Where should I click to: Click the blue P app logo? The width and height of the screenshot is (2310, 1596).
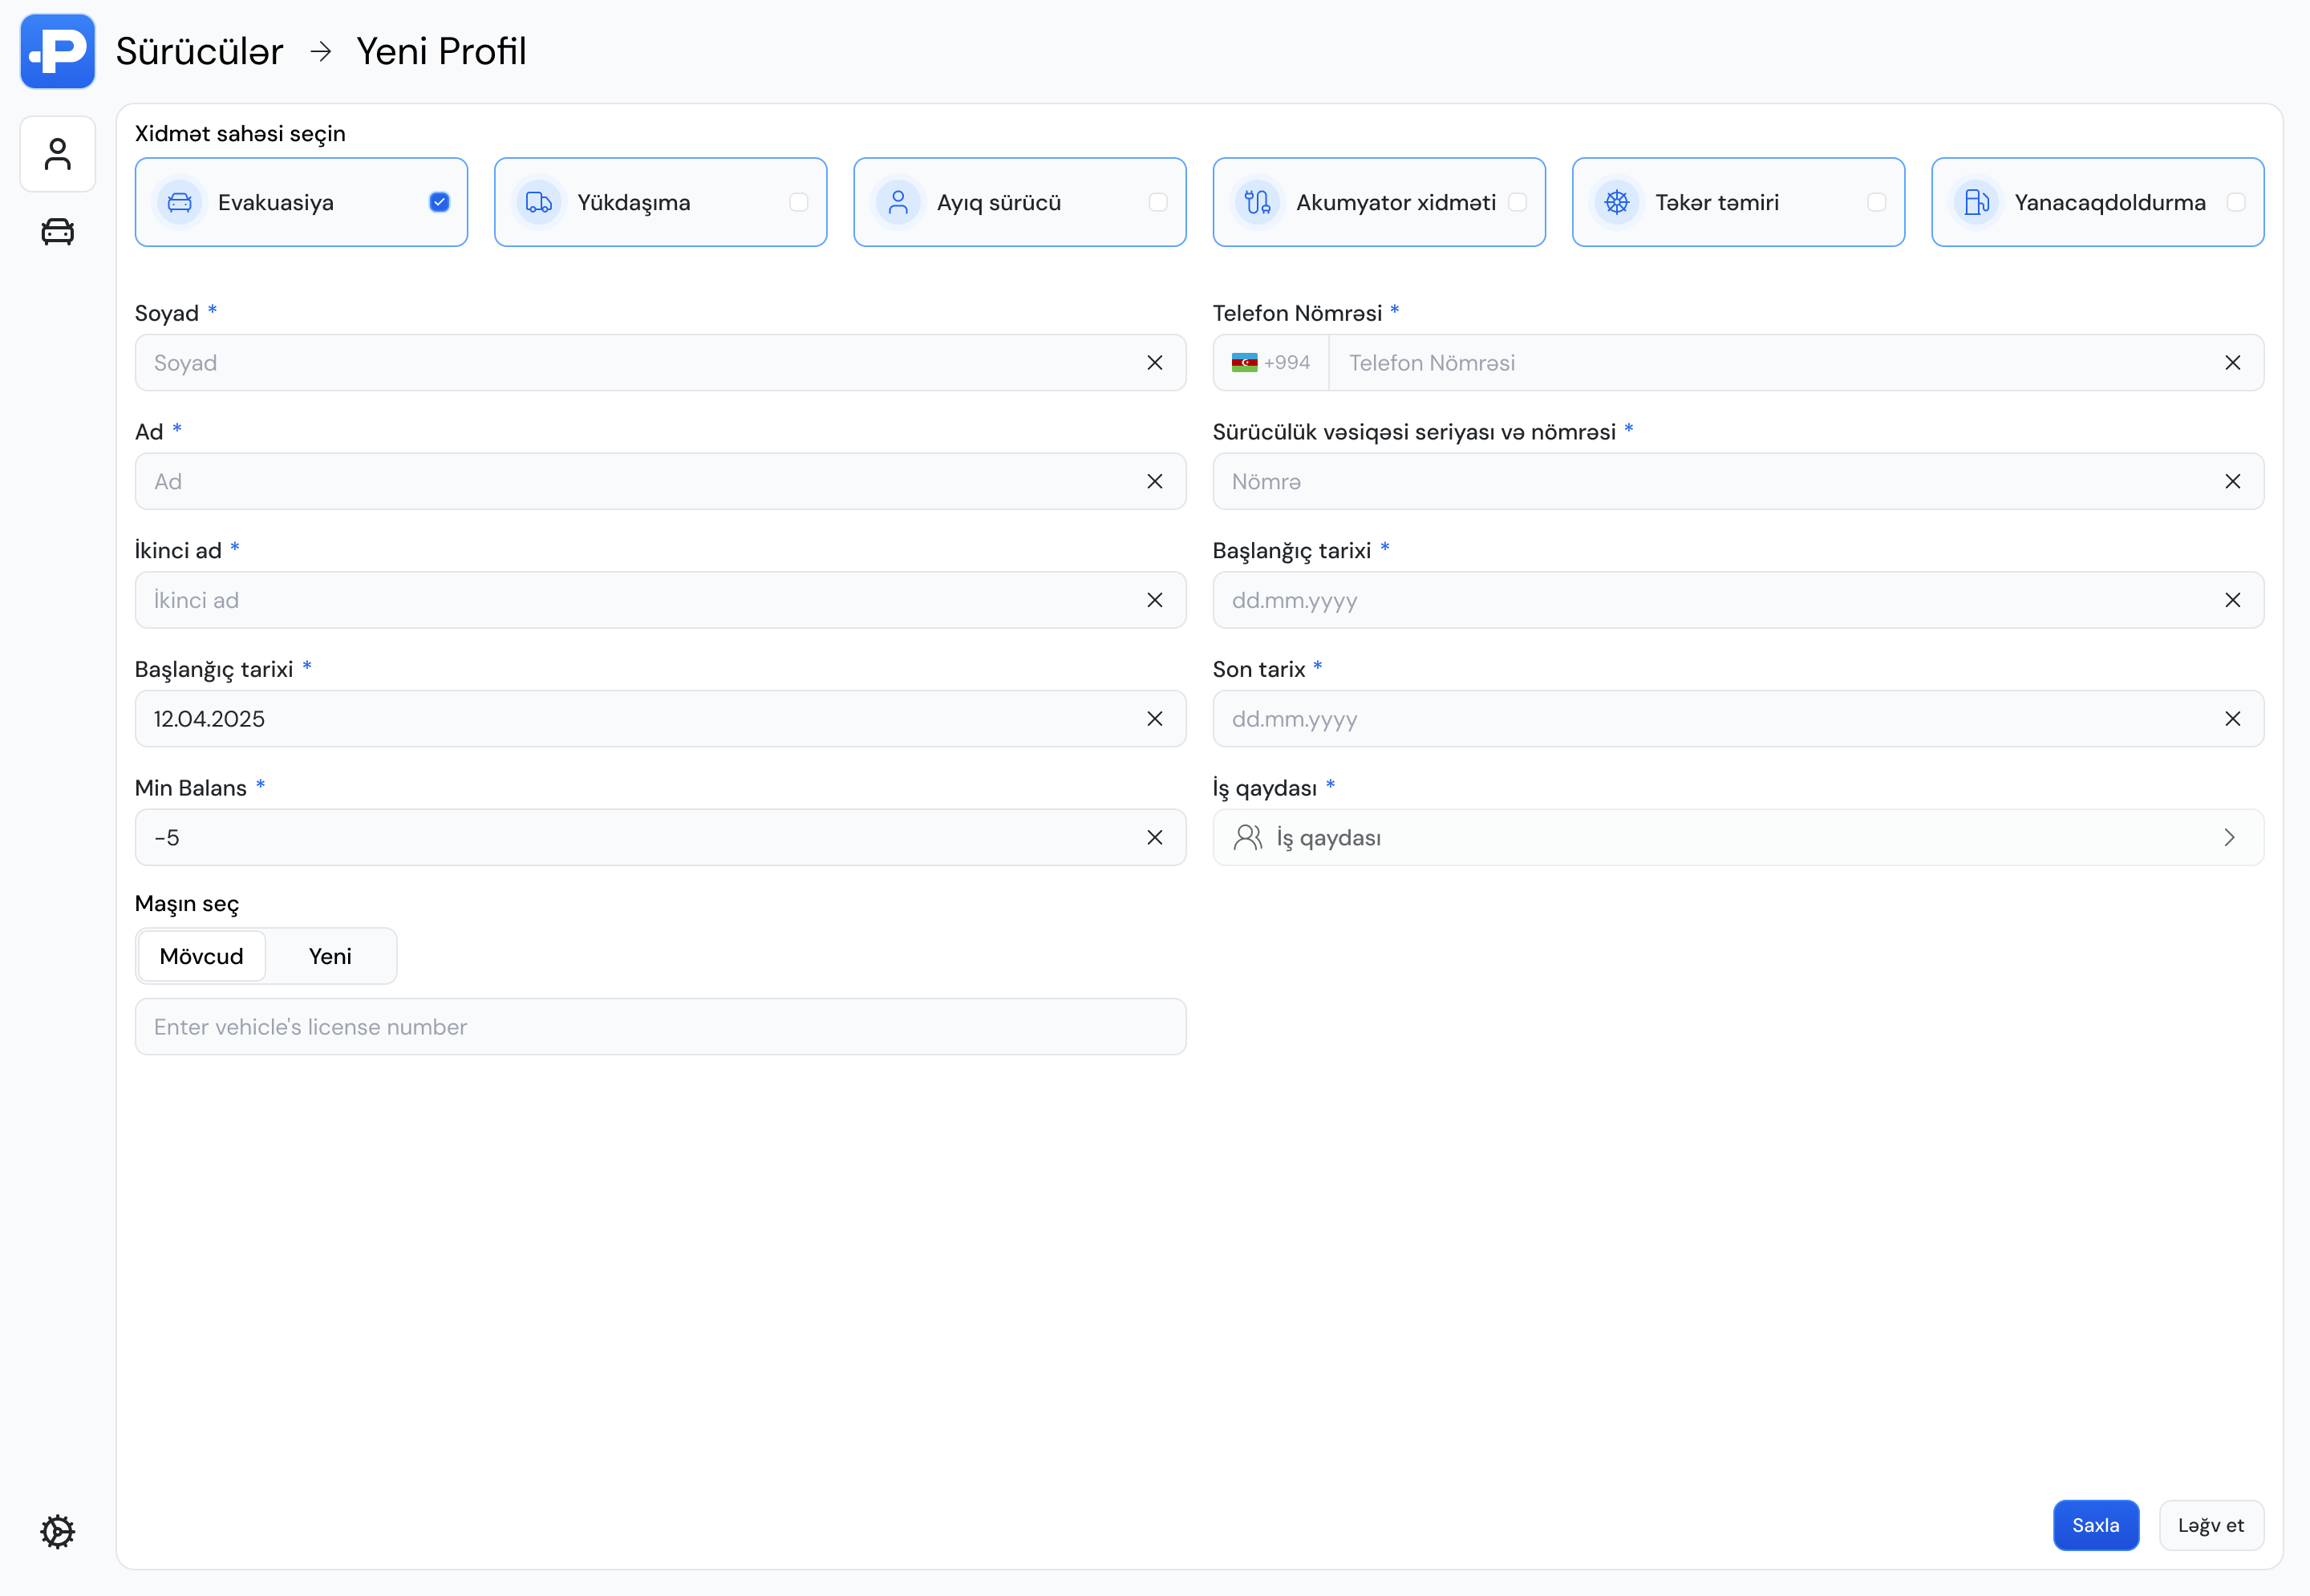57,51
